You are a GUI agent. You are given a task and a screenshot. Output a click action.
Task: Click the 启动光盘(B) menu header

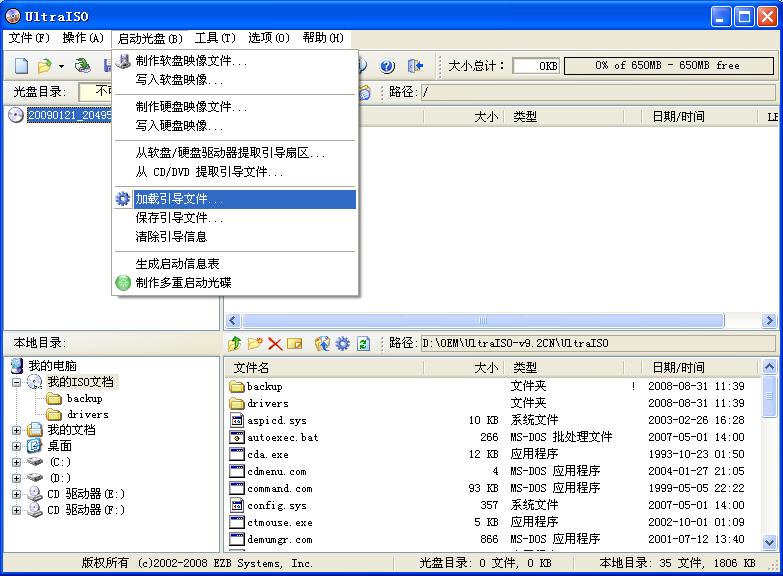pos(150,38)
